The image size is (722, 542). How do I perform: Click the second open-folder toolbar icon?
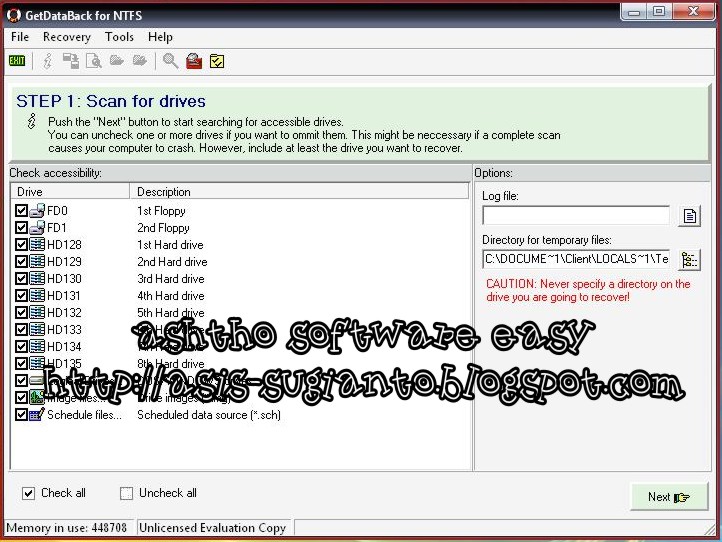[x=140, y=61]
